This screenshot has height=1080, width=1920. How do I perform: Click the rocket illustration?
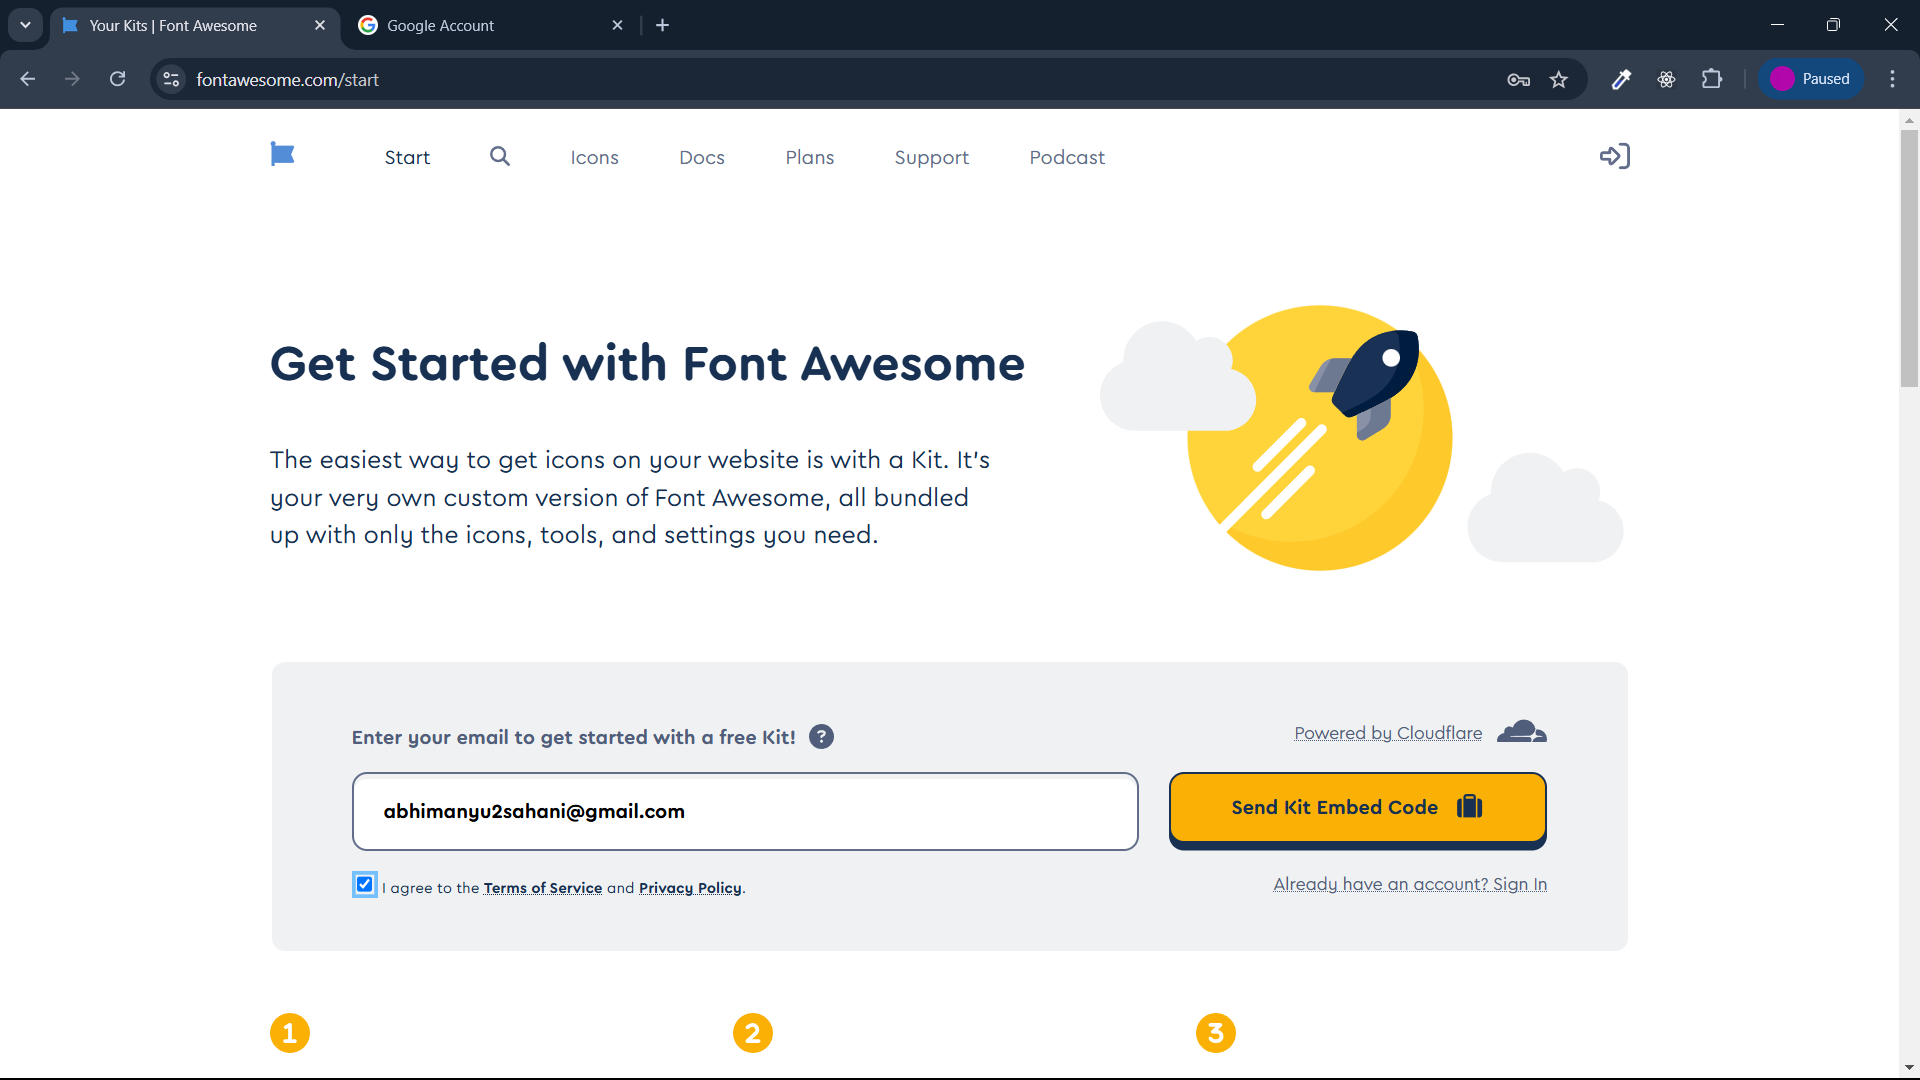[x=1365, y=386]
